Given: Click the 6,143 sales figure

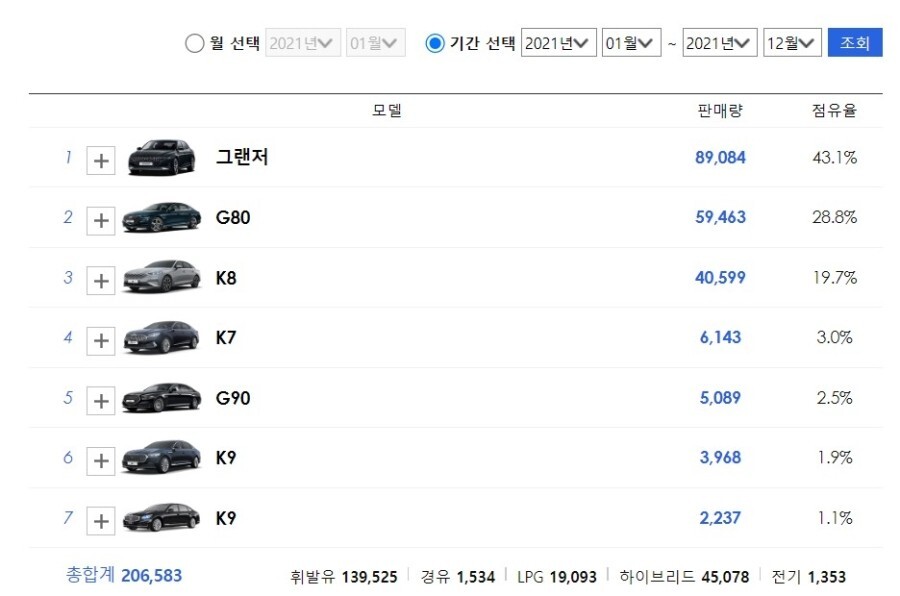Looking at the screenshot, I should coord(720,337).
